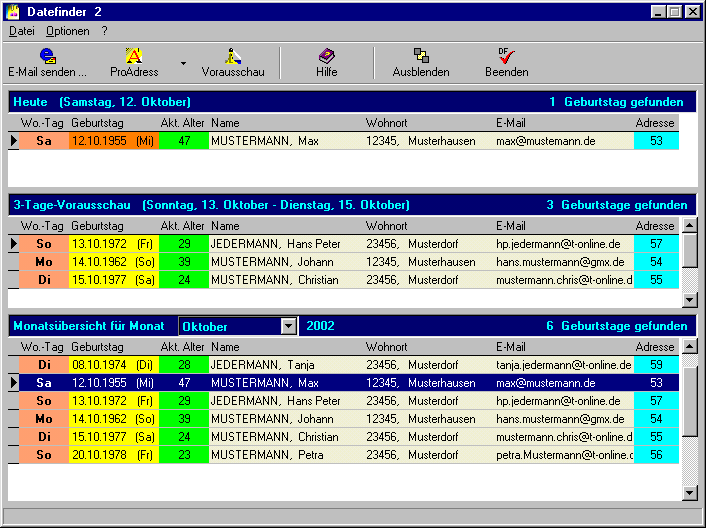Click the green age cell 29 in Vorausschau
The width and height of the screenshot is (706, 528).
click(x=184, y=244)
